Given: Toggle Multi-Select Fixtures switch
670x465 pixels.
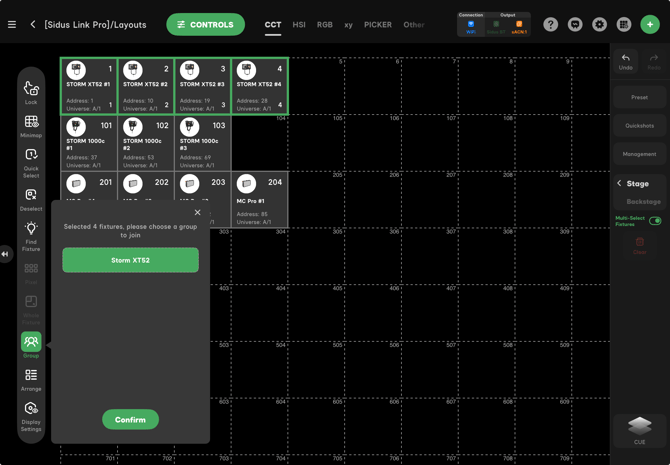Looking at the screenshot, I should click(x=655, y=221).
